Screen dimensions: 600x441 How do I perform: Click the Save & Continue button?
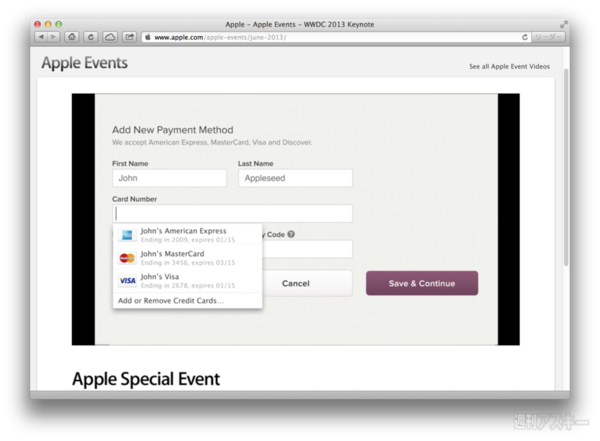tap(422, 283)
